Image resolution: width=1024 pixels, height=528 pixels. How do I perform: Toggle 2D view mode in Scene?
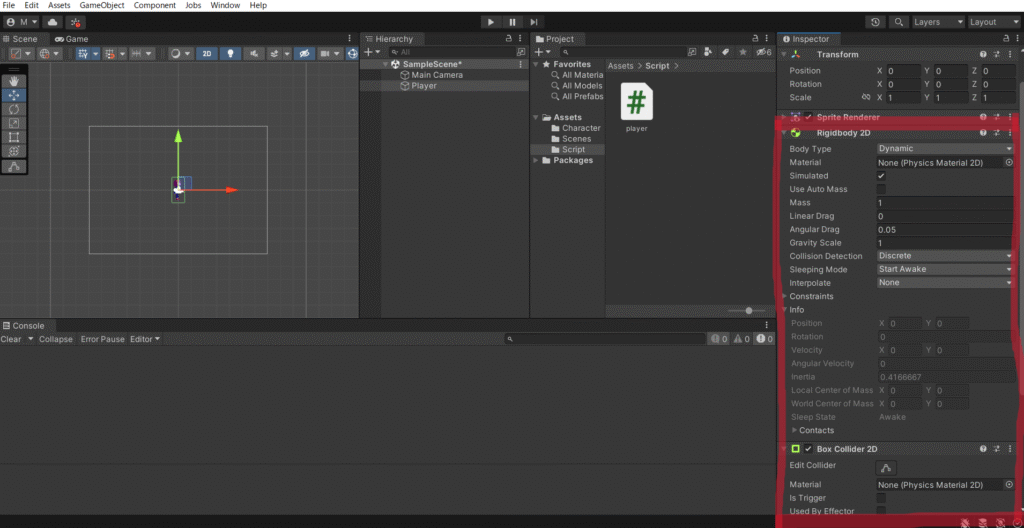pyautogui.click(x=206, y=54)
